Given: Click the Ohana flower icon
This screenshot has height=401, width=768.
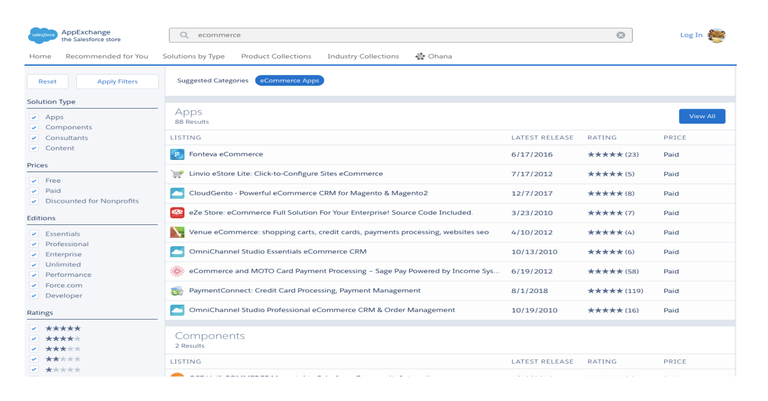Looking at the screenshot, I should [420, 56].
